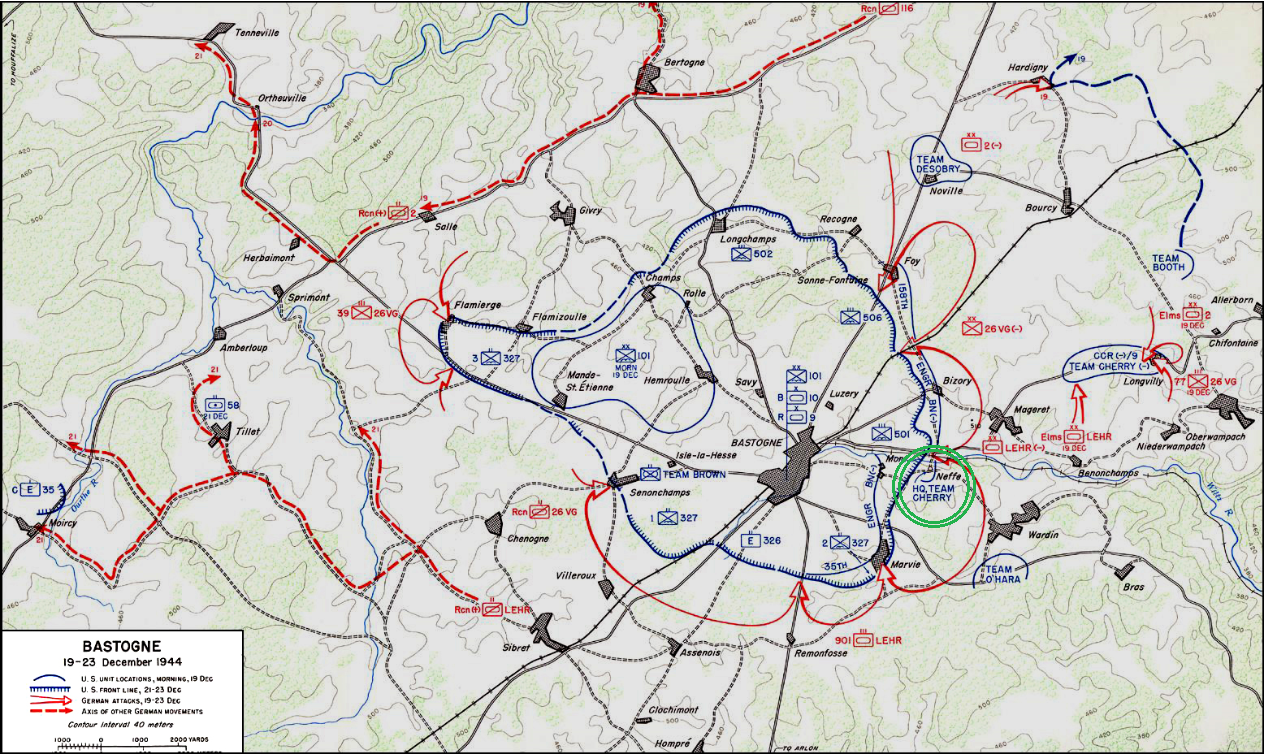This screenshot has width=1264, height=755.
Task: Select the E 326 engineer unit symbol
Action: tap(747, 541)
